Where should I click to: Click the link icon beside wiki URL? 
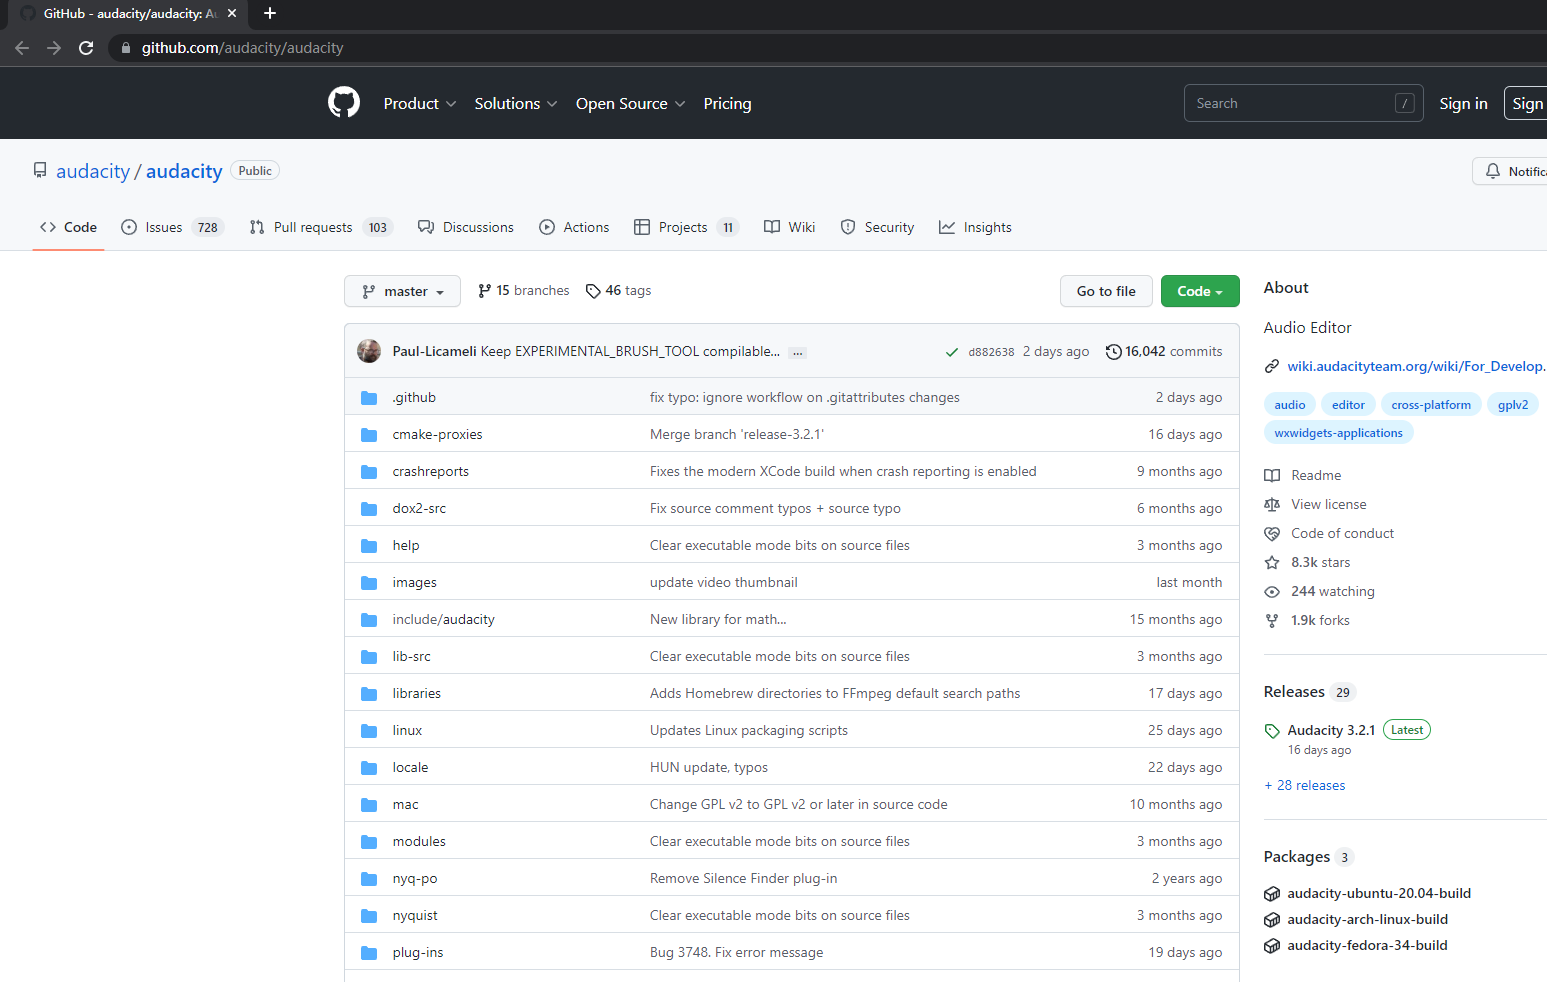pyautogui.click(x=1272, y=366)
